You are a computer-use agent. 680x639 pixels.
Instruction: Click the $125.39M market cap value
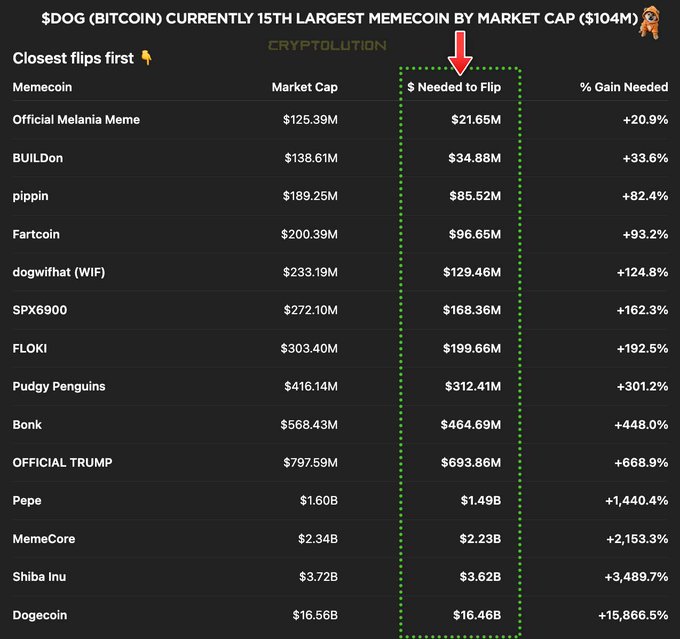(x=310, y=119)
